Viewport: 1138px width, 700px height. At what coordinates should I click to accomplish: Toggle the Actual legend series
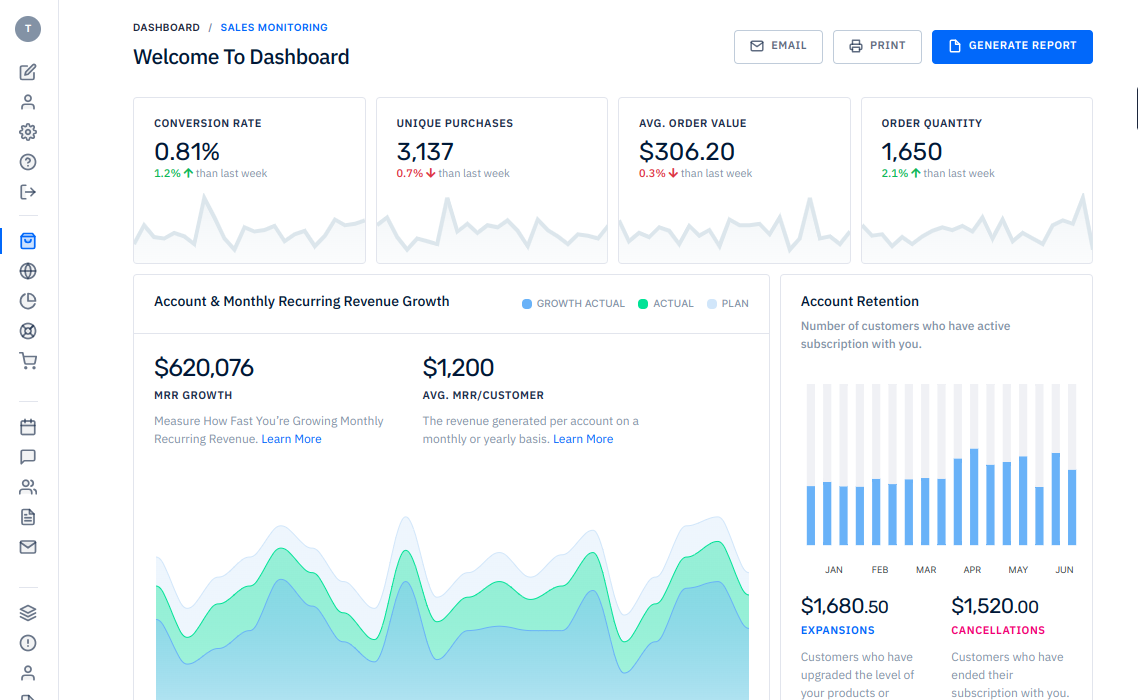pos(666,304)
